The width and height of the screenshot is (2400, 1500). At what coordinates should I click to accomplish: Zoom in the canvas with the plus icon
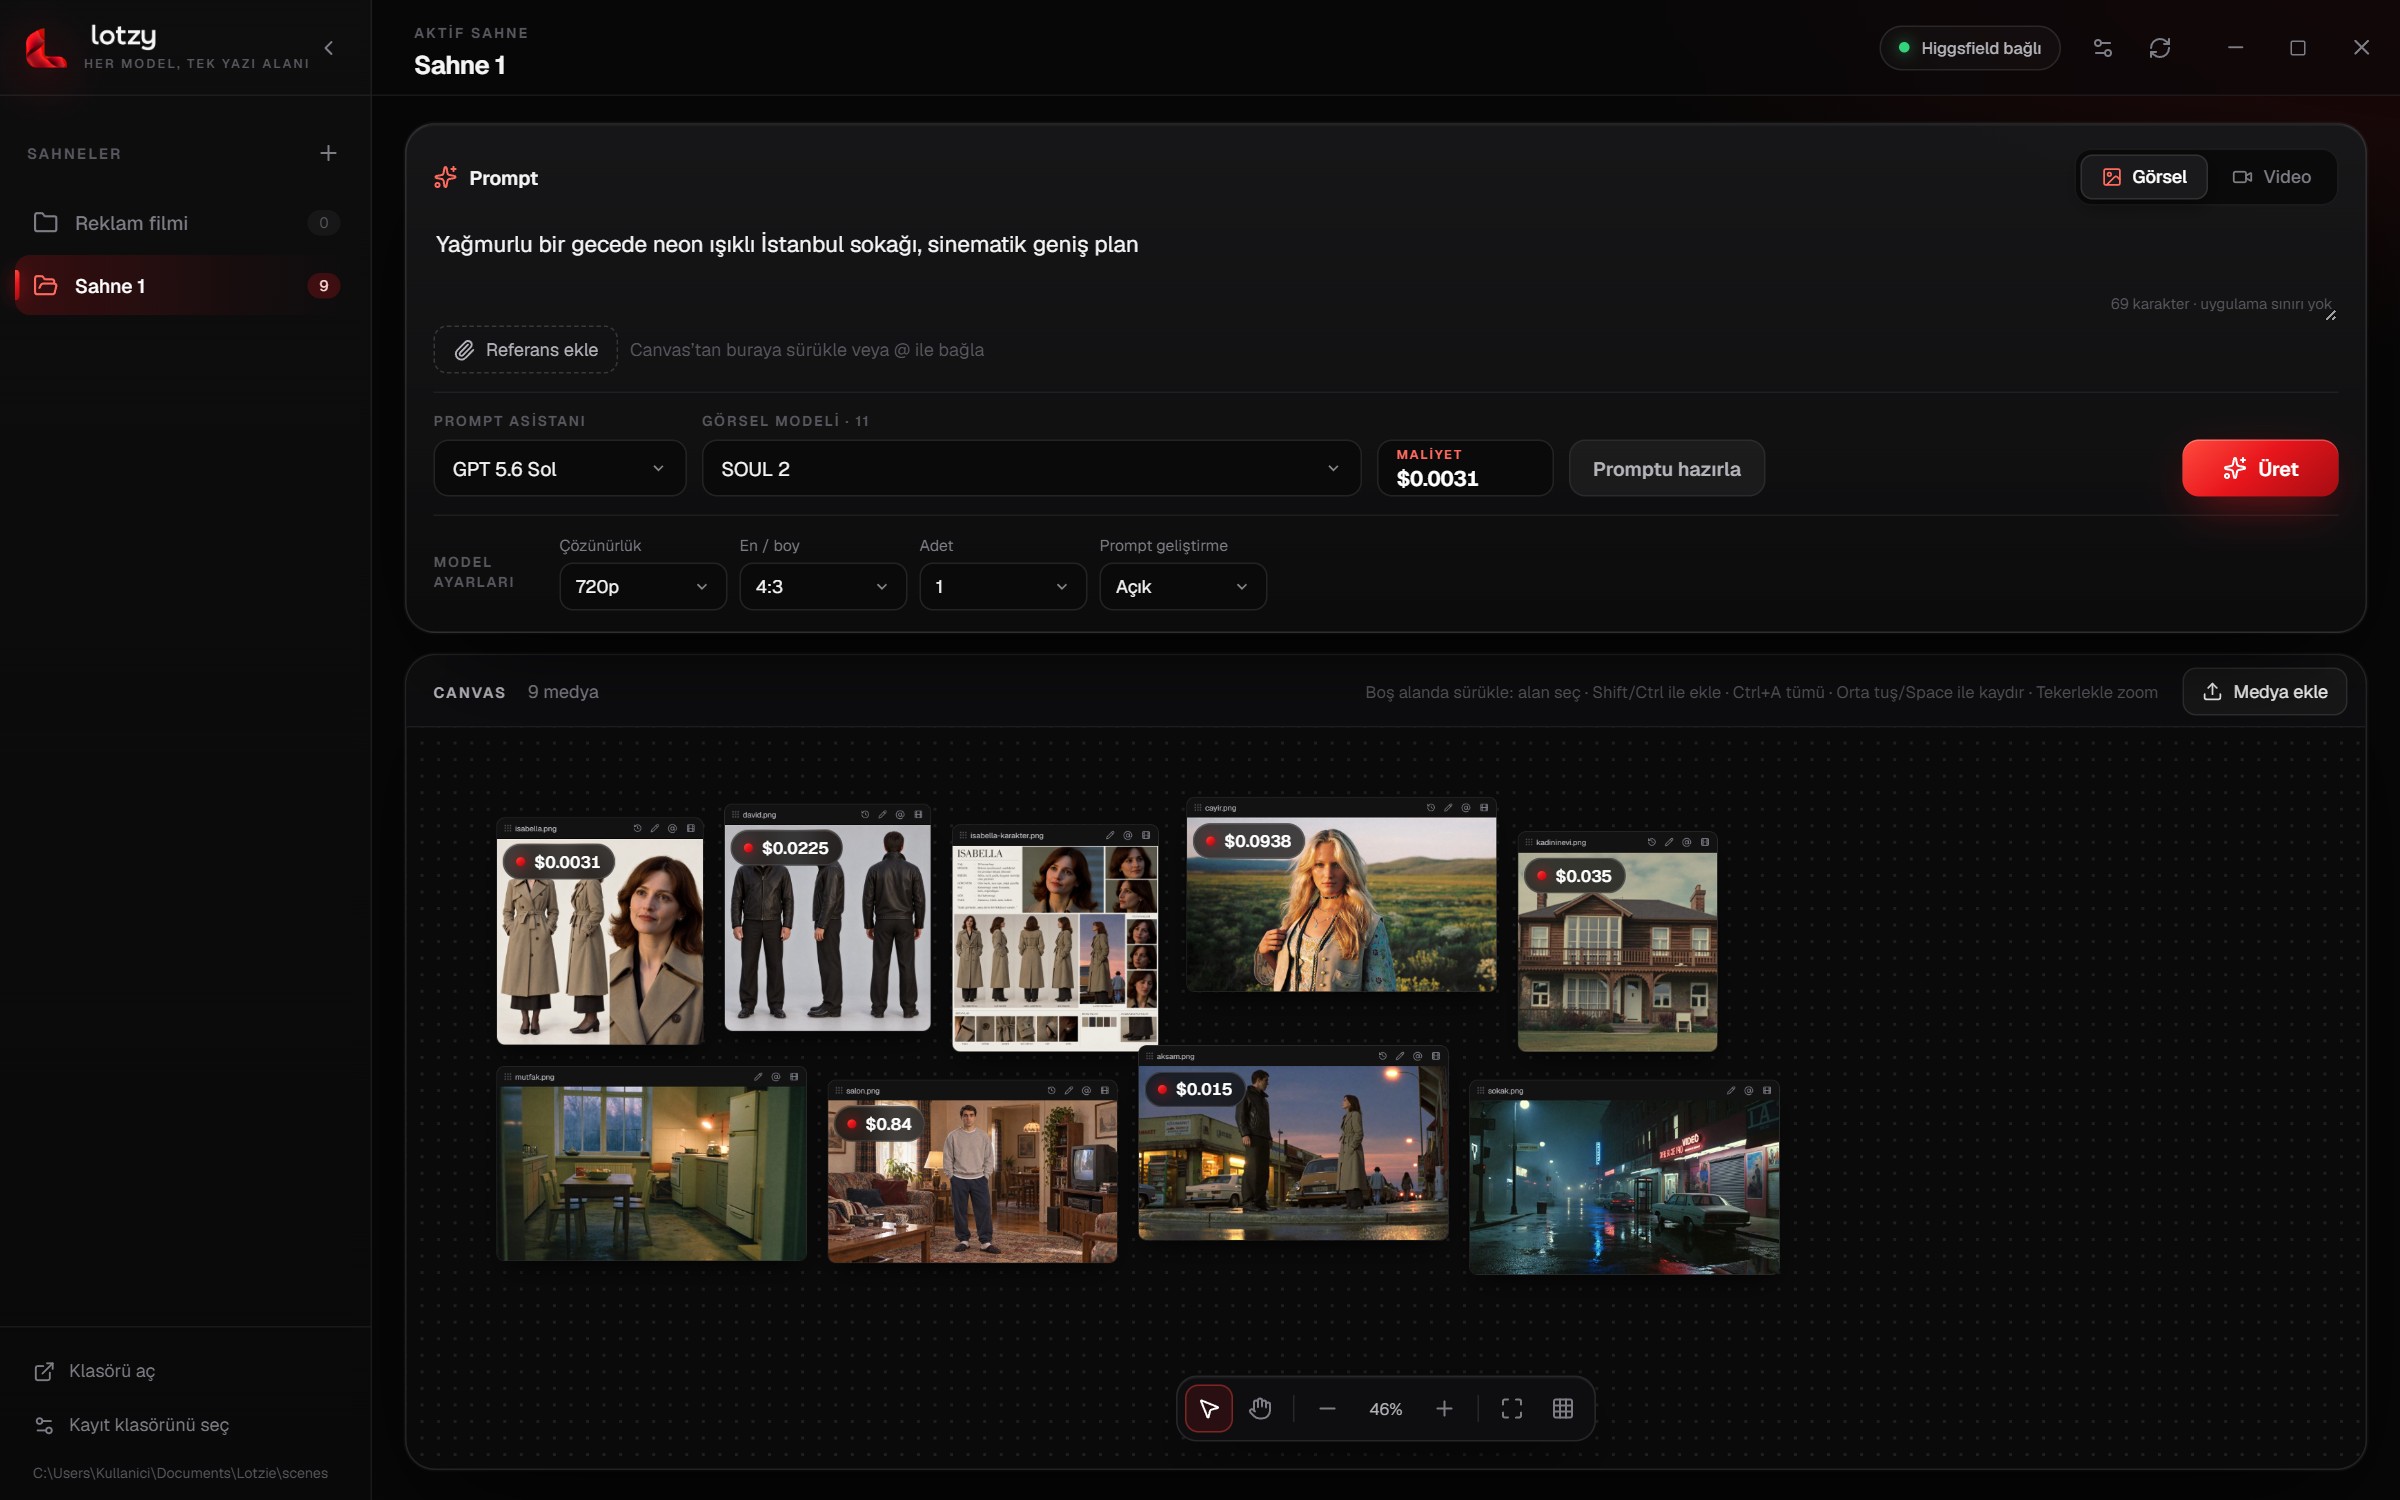(x=1444, y=1408)
